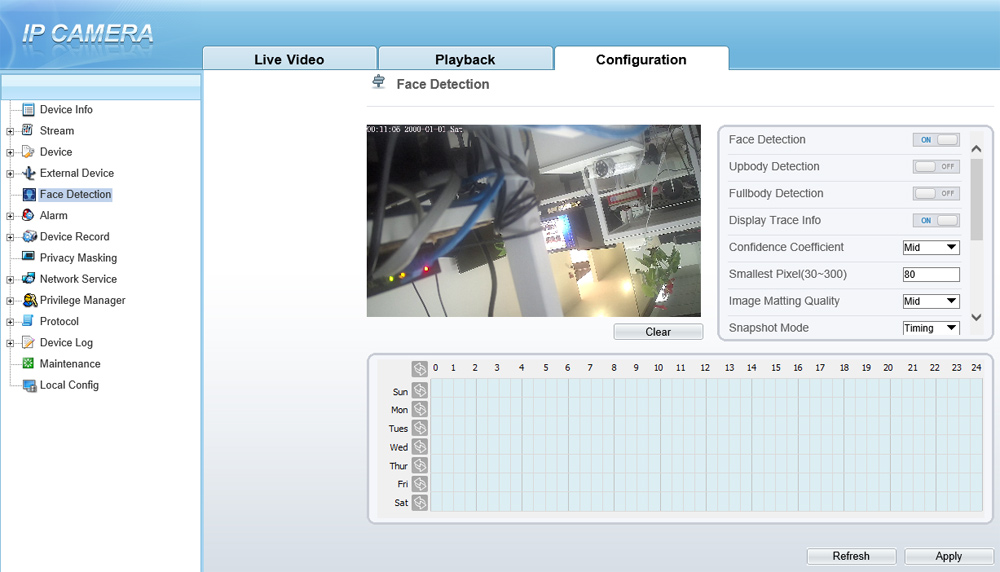Click the Mon row schedule select icon
Screen dimensions: 1000x572
click(420, 409)
